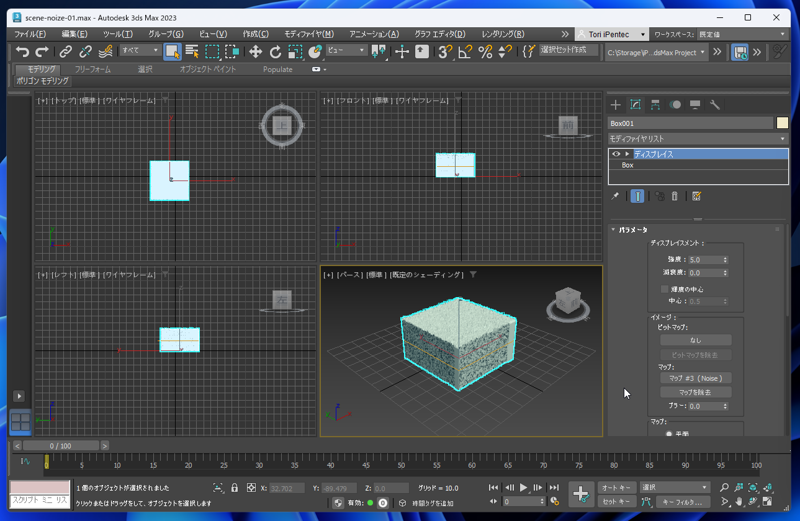Click the Box001 object color swatch

tap(782, 123)
